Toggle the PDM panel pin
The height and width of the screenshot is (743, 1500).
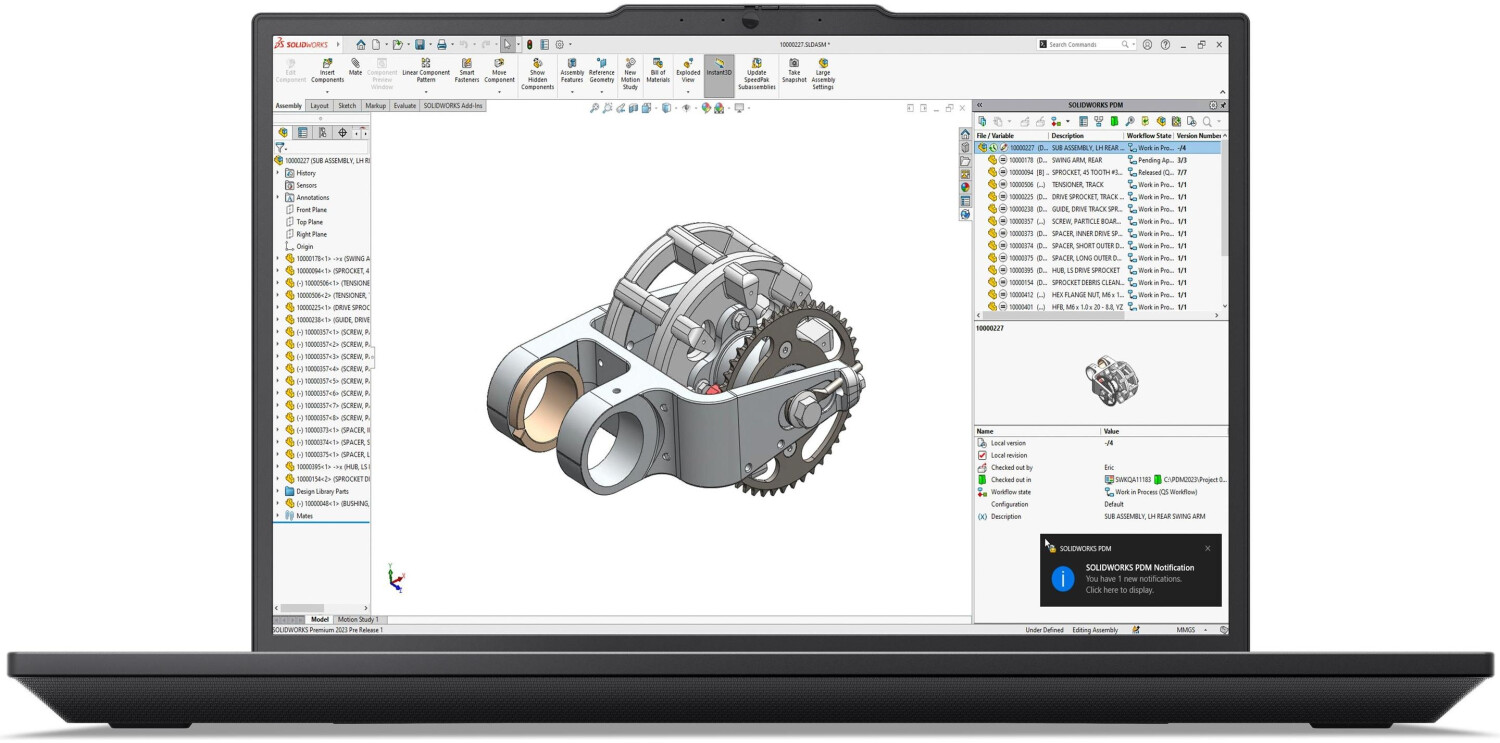tap(1223, 105)
